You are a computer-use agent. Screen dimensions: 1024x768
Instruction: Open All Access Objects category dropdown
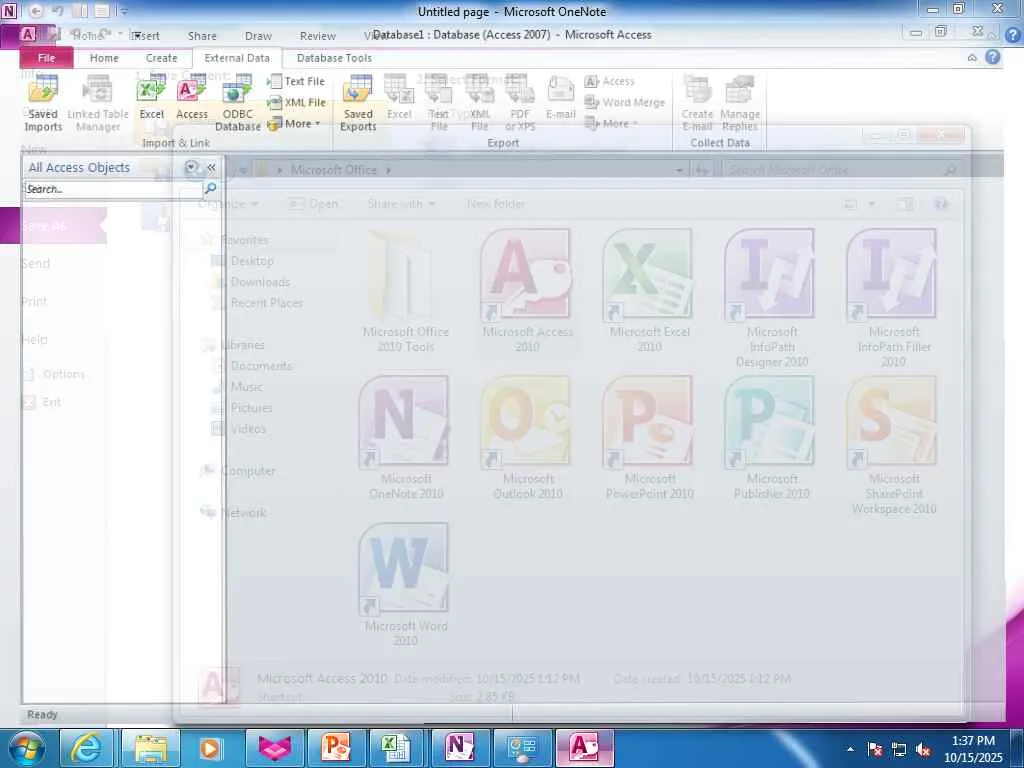tap(191, 168)
